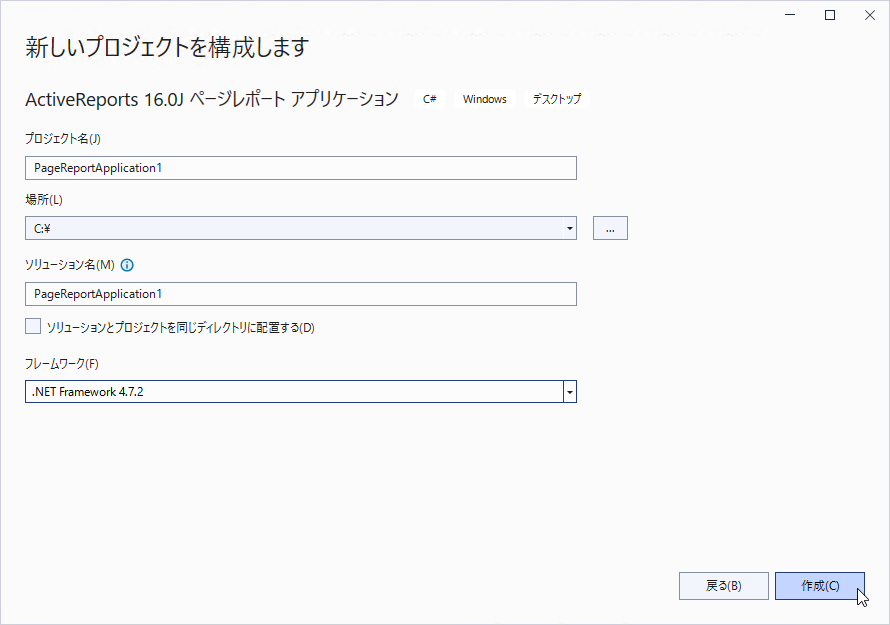Open the フレームワーク dropdown arrow

(x=570, y=392)
